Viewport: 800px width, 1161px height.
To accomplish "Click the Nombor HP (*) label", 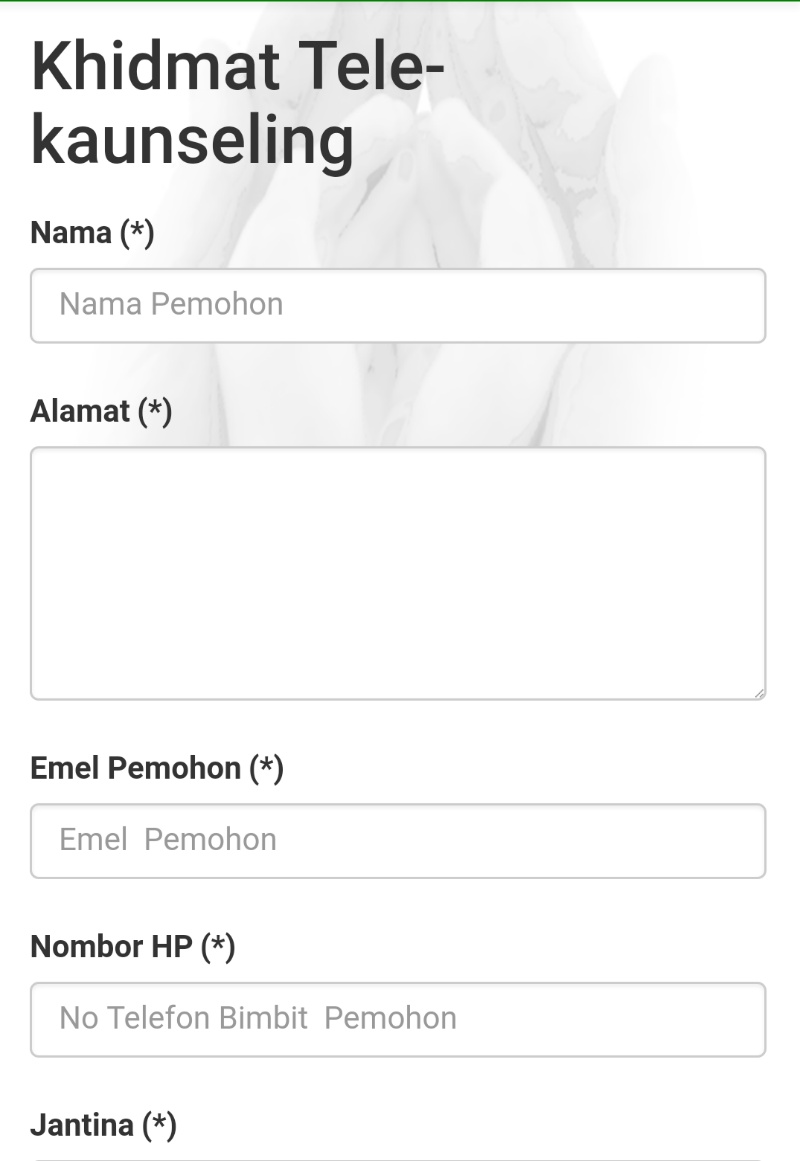I will [x=133, y=946].
